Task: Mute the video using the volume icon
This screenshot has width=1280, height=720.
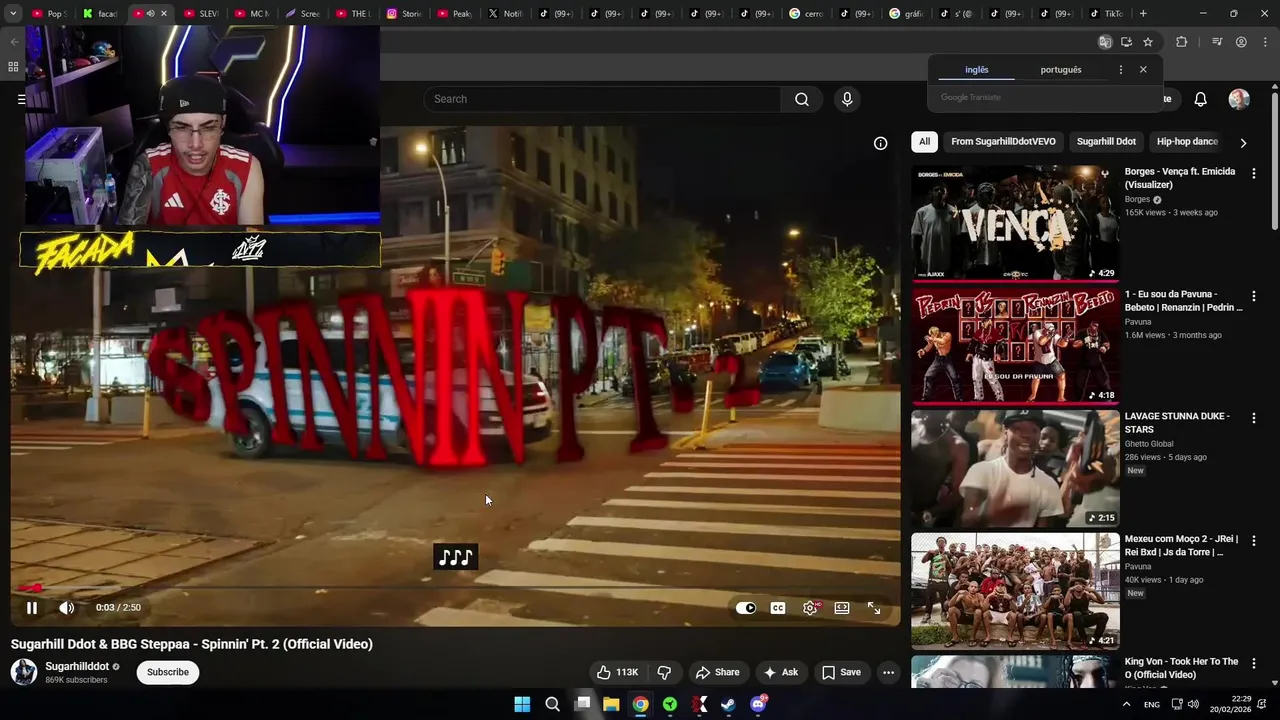Action: pyautogui.click(x=66, y=608)
